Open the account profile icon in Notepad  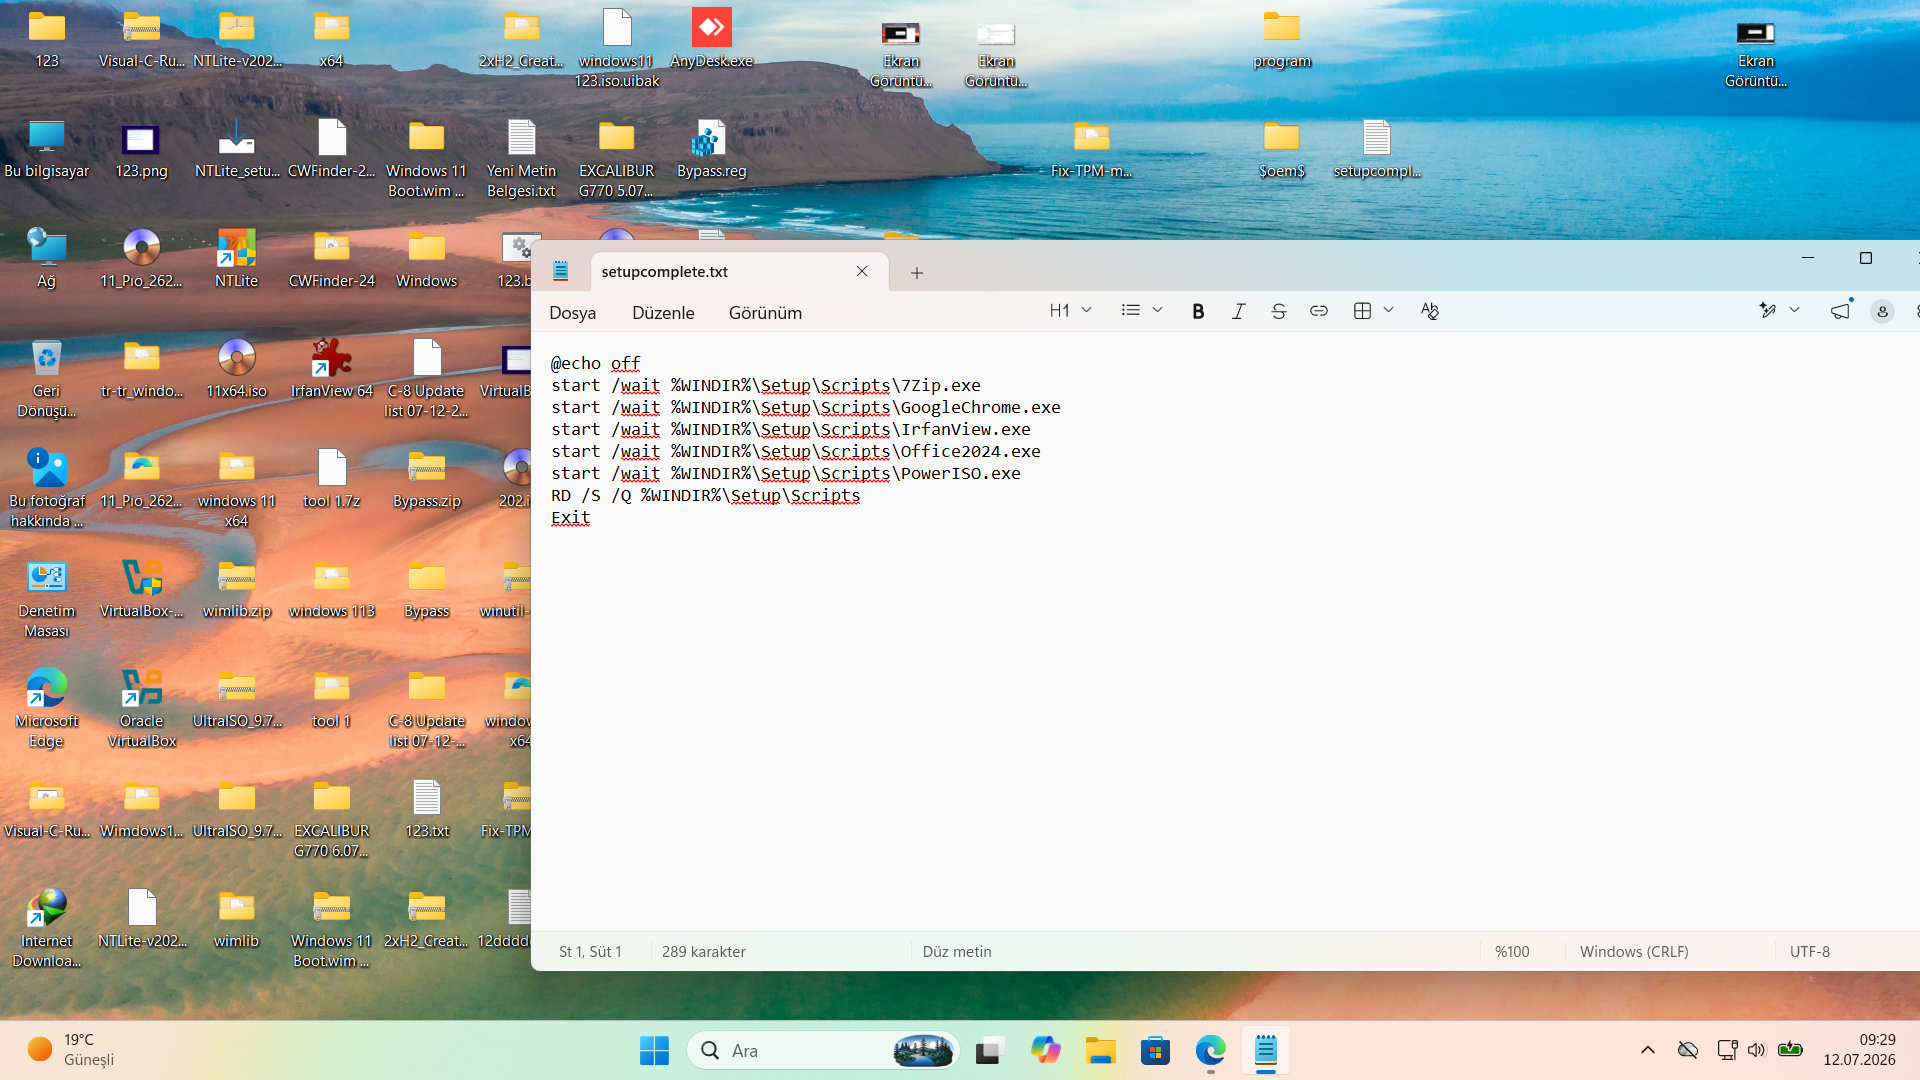coord(1882,312)
